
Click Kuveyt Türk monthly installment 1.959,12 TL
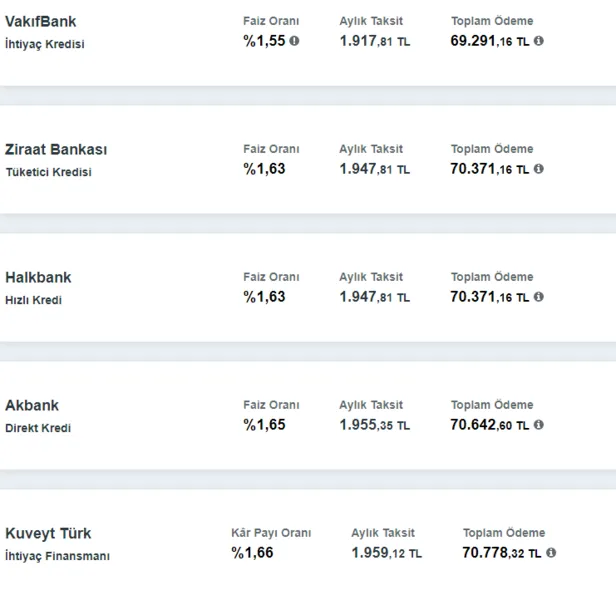(386, 553)
